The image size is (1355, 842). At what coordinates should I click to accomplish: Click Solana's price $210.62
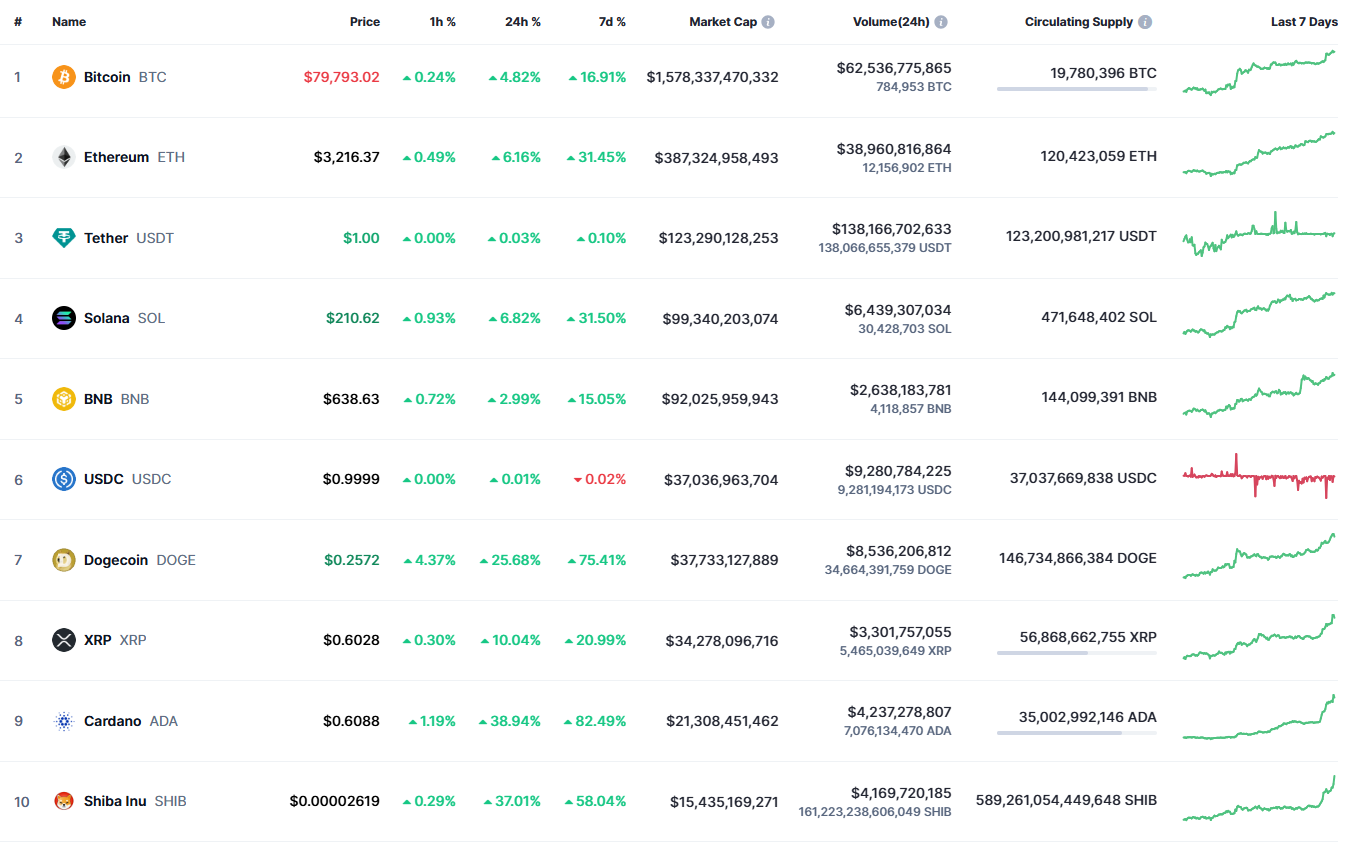point(353,318)
